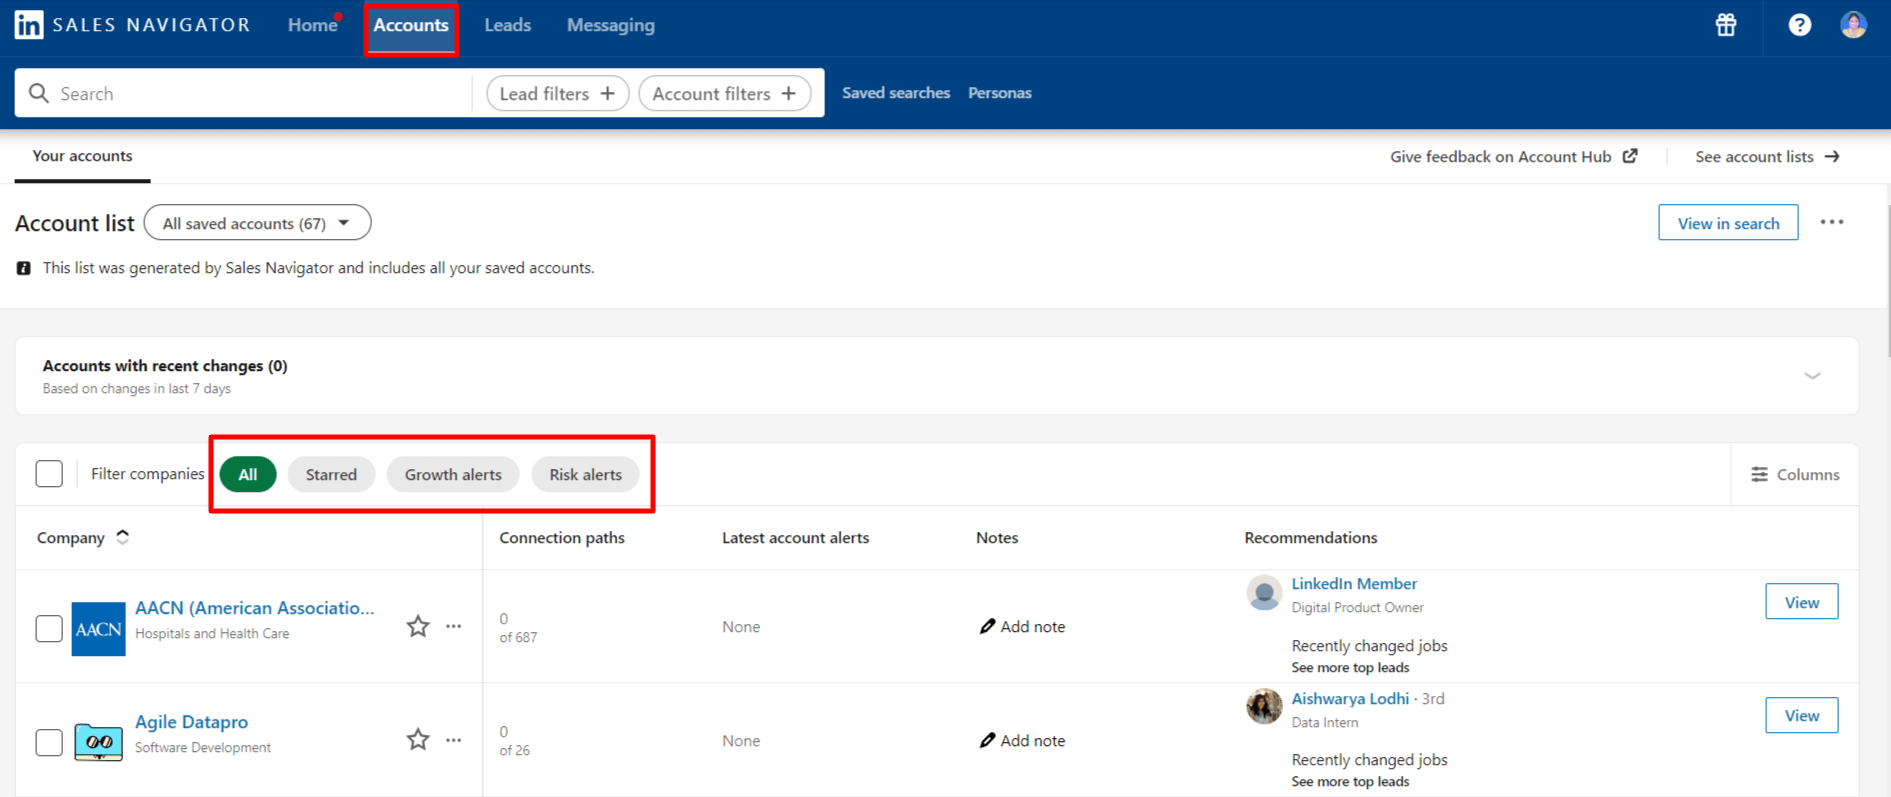Open All saved accounts dropdown

257,223
